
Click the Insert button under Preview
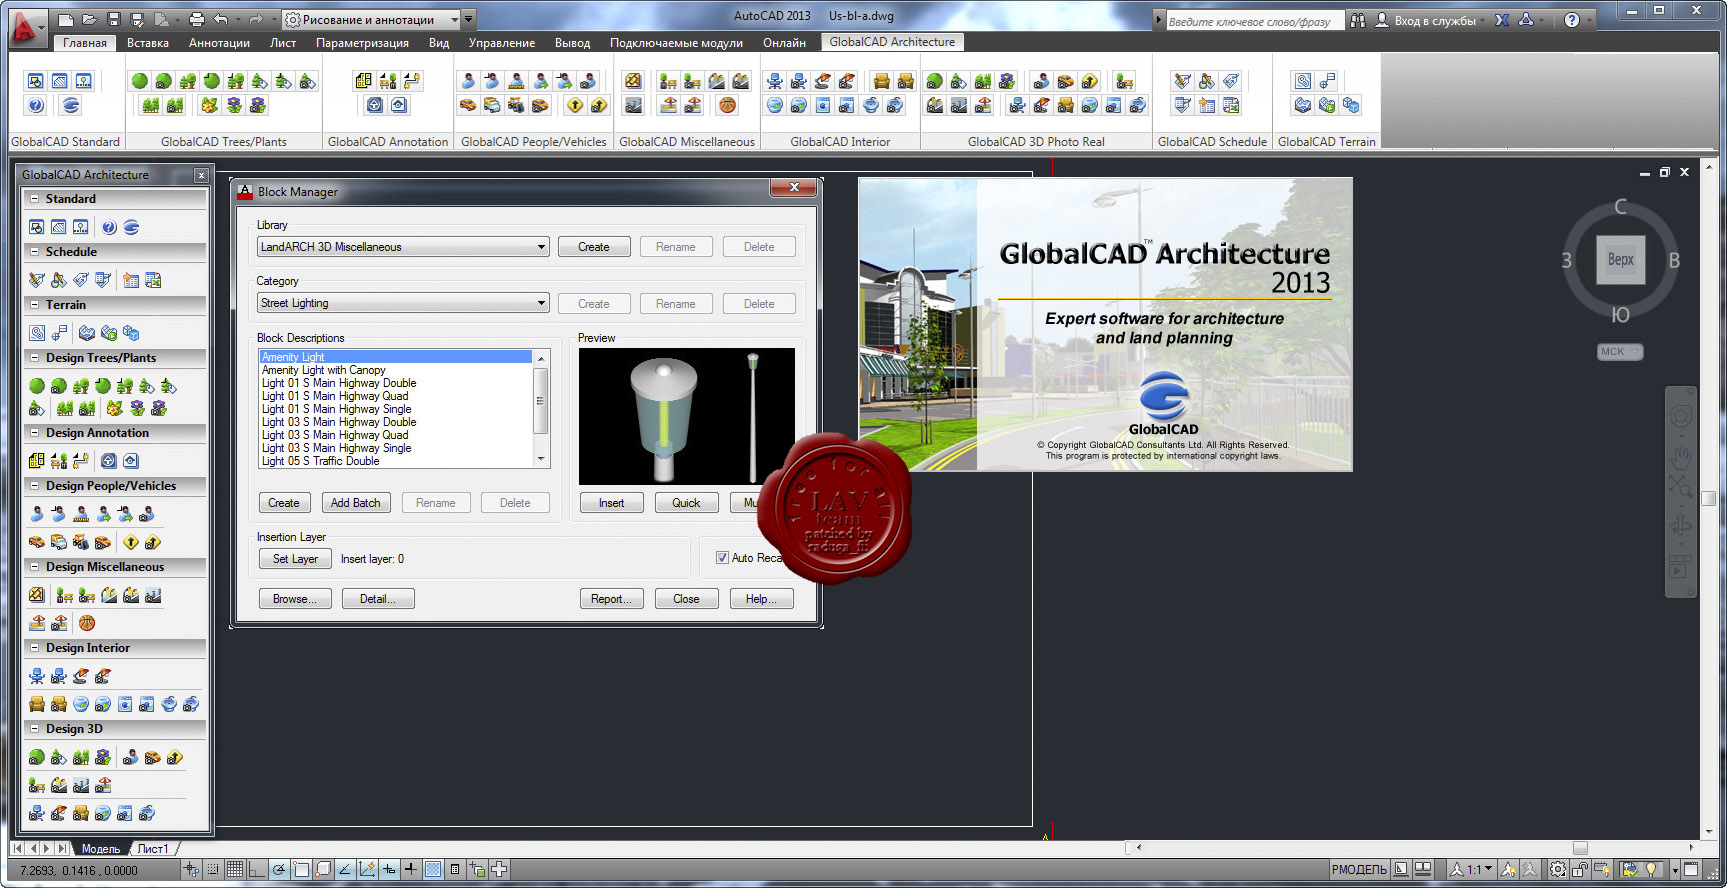(611, 503)
